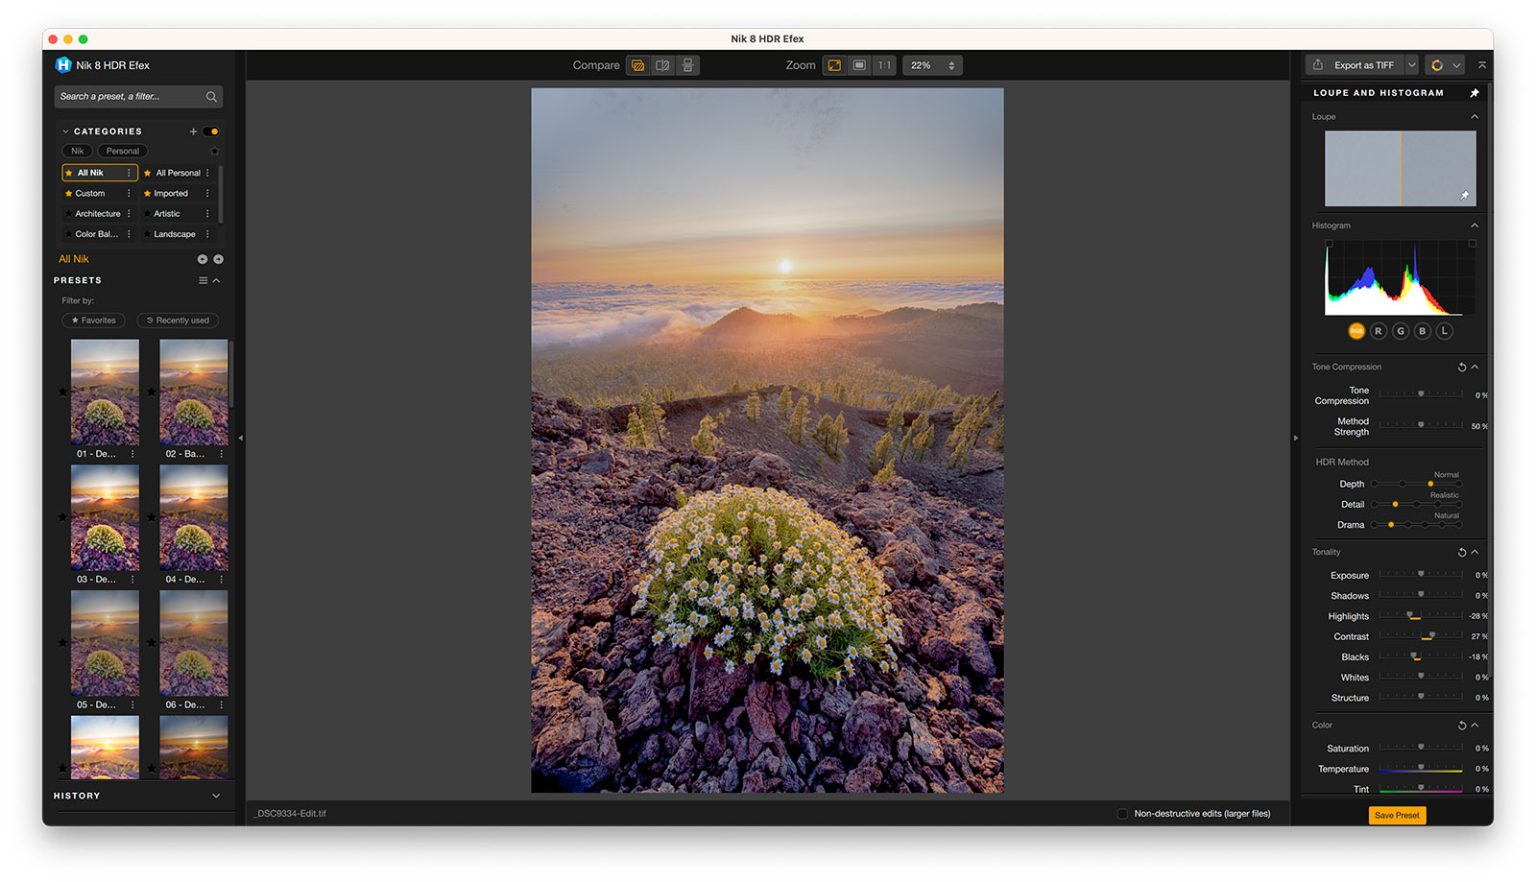The width and height of the screenshot is (1536, 882).
Task: Open the zoom percentage dropdown
Action: (x=932, y=65)
